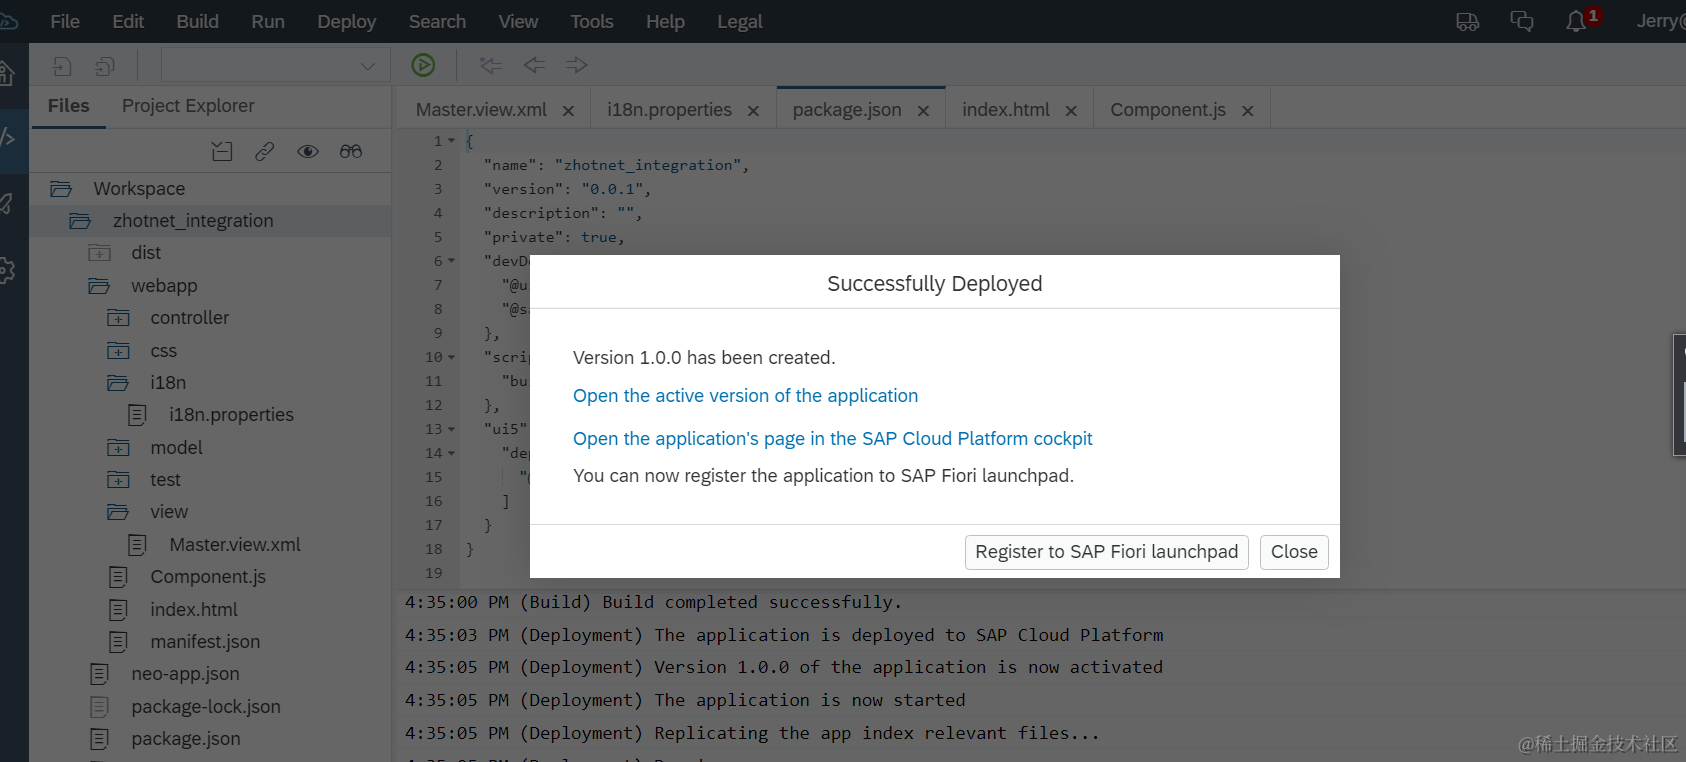Close the i18n.properties tab

(753, 111)
